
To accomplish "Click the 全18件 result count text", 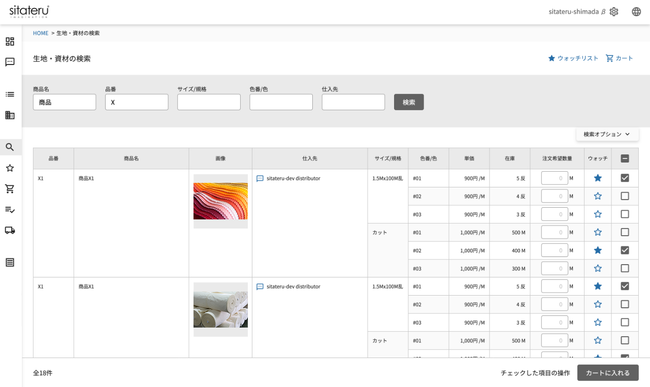I will click(43, 373).
